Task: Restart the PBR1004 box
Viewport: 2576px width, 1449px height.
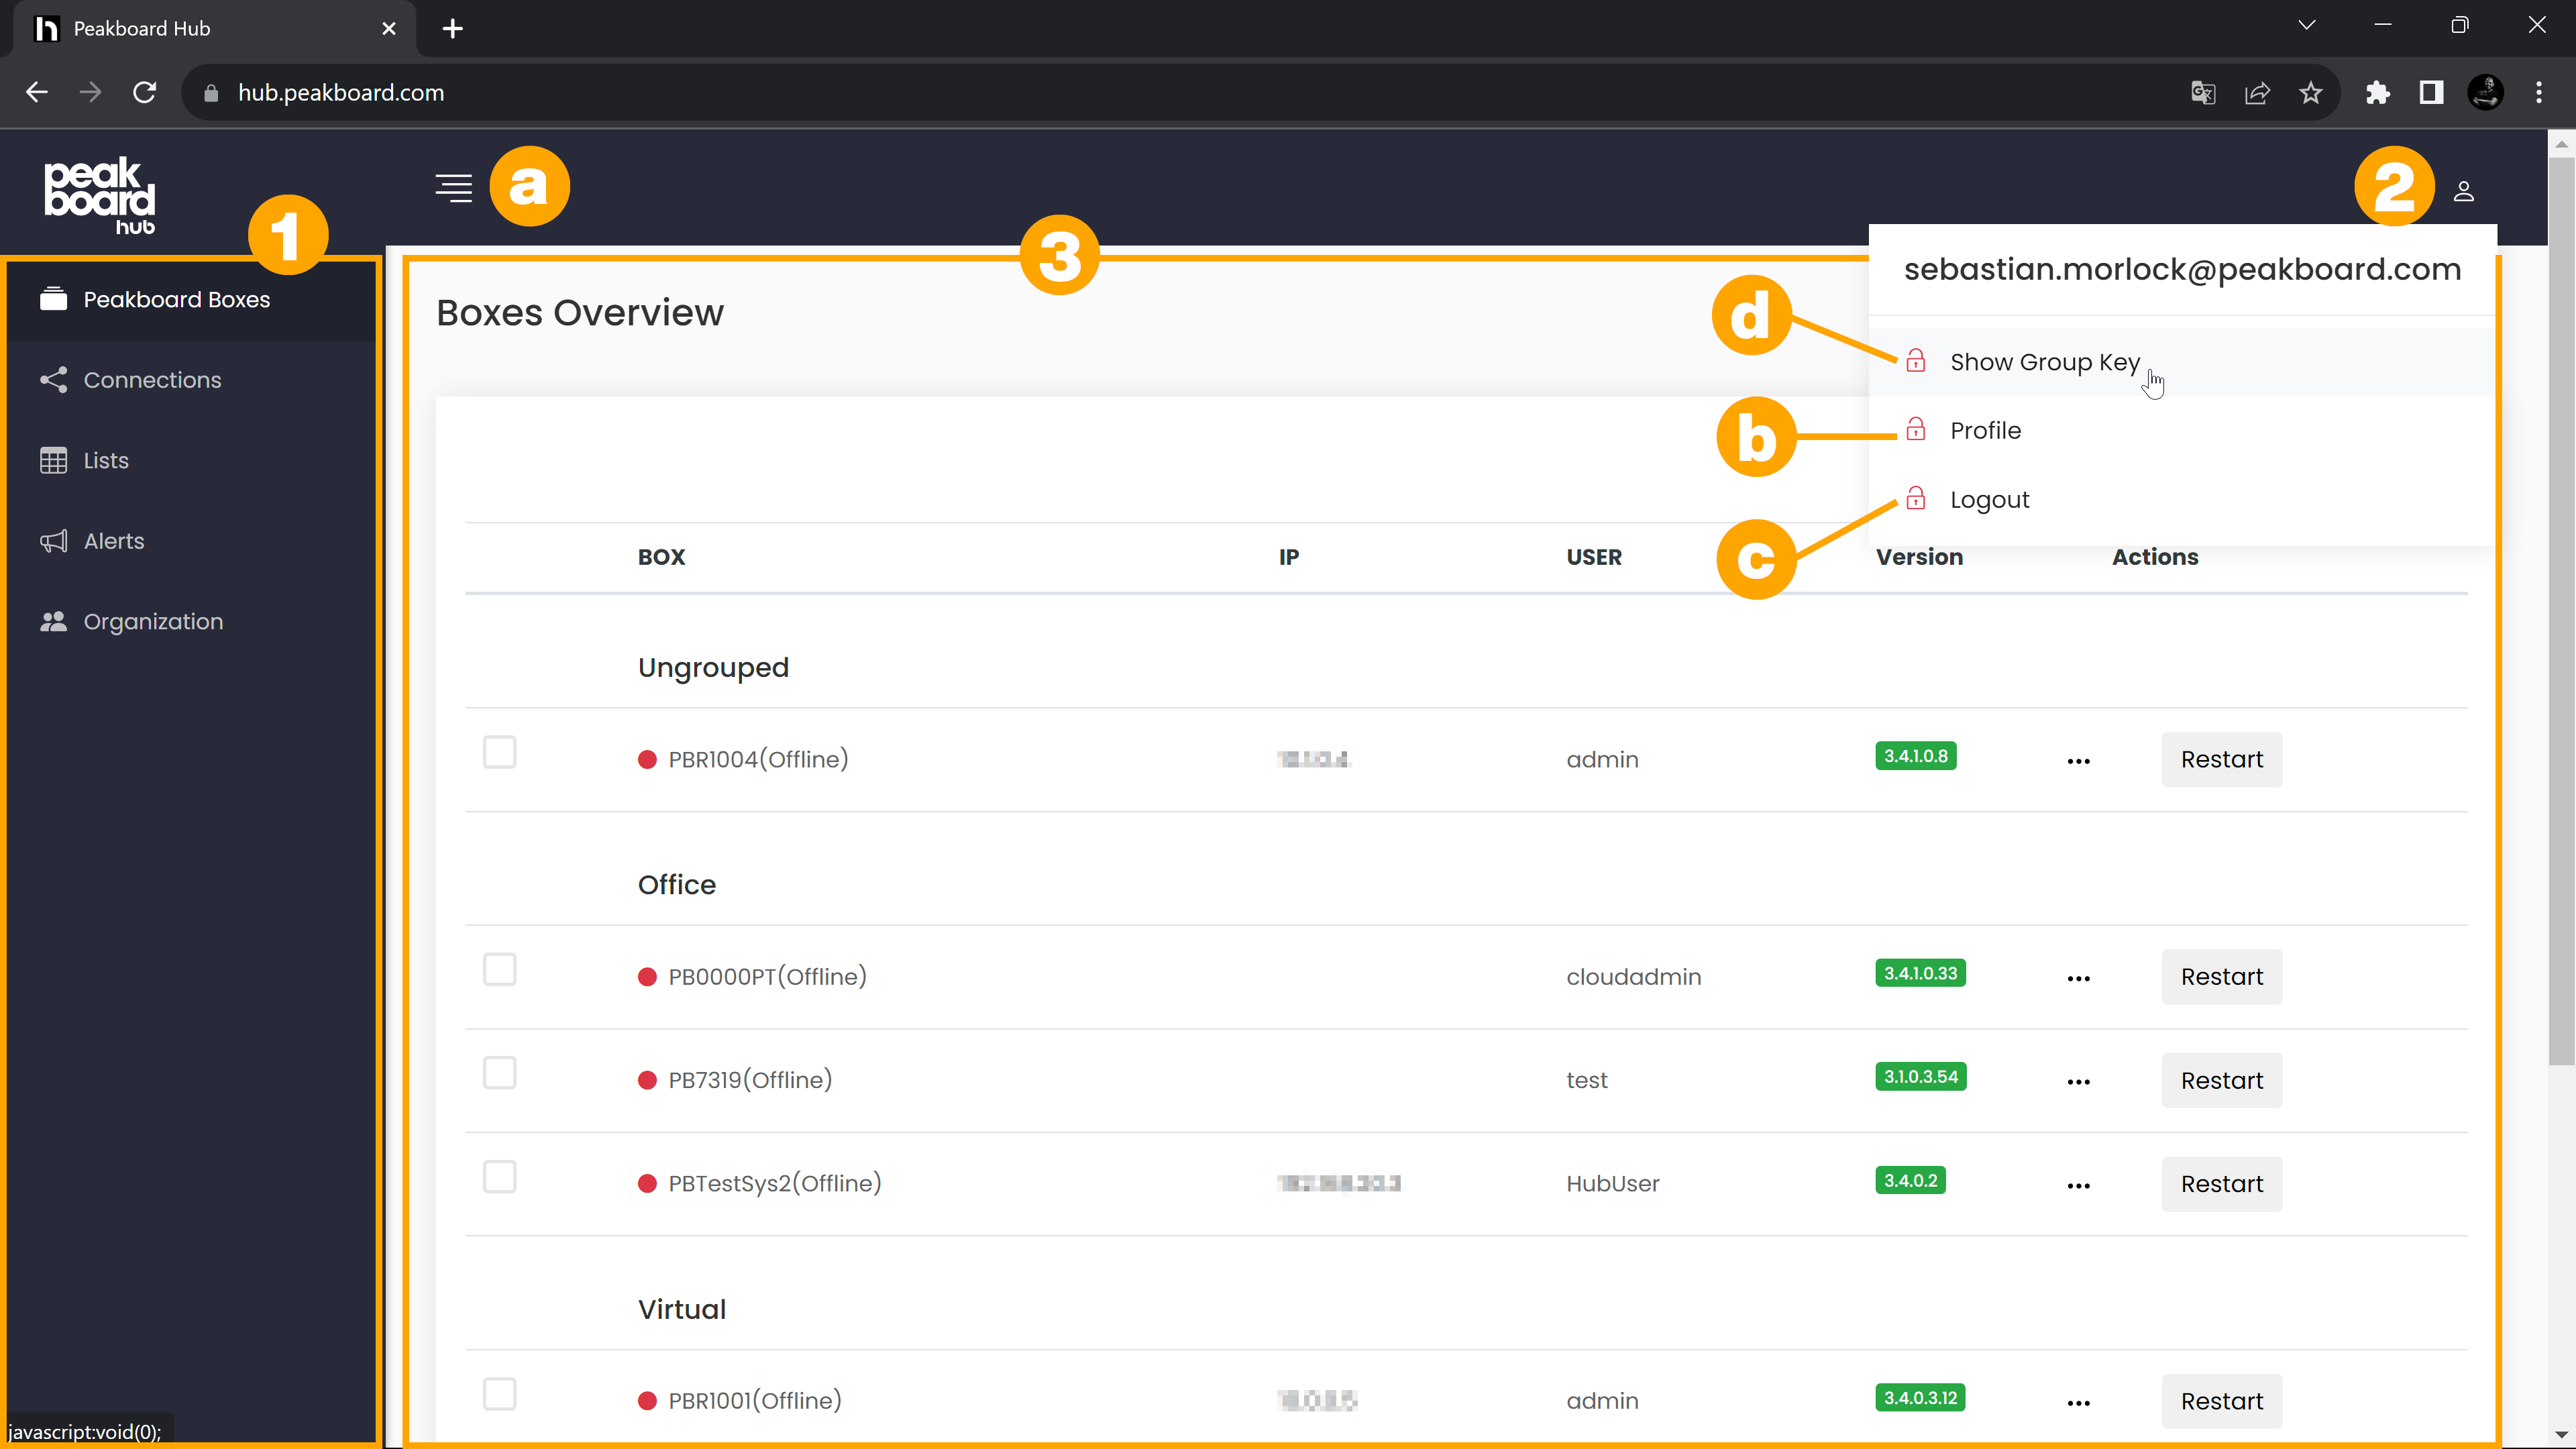Action: point(2221,760)
